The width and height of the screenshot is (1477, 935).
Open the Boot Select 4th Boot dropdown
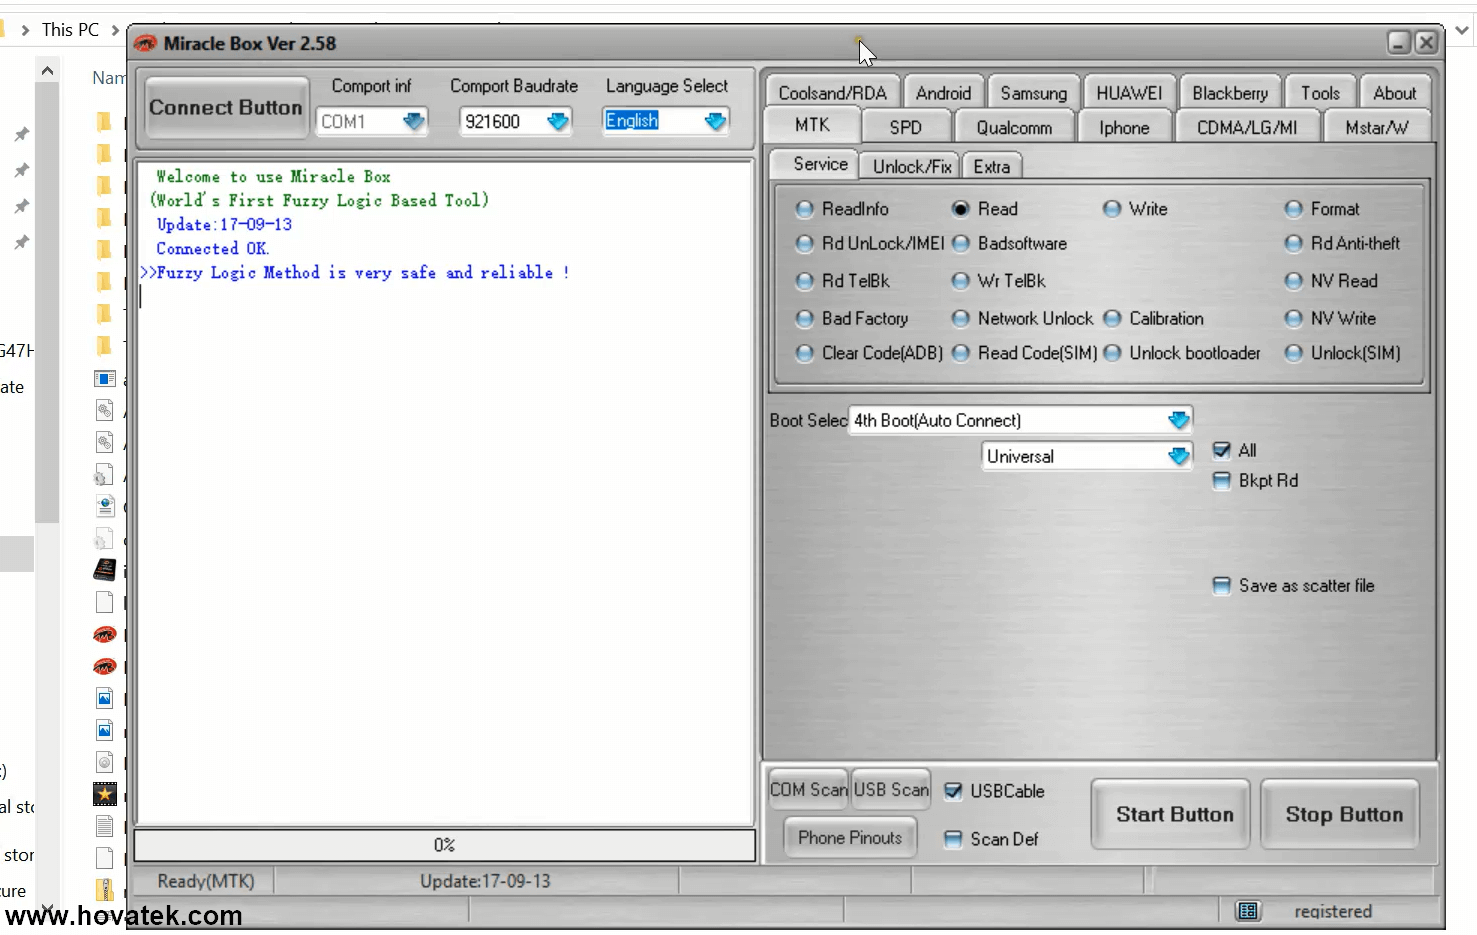point(1178,420)
